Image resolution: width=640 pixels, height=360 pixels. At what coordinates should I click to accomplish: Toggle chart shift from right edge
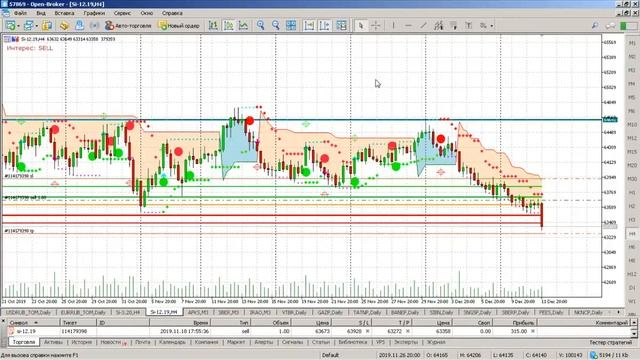pos(324,25)
